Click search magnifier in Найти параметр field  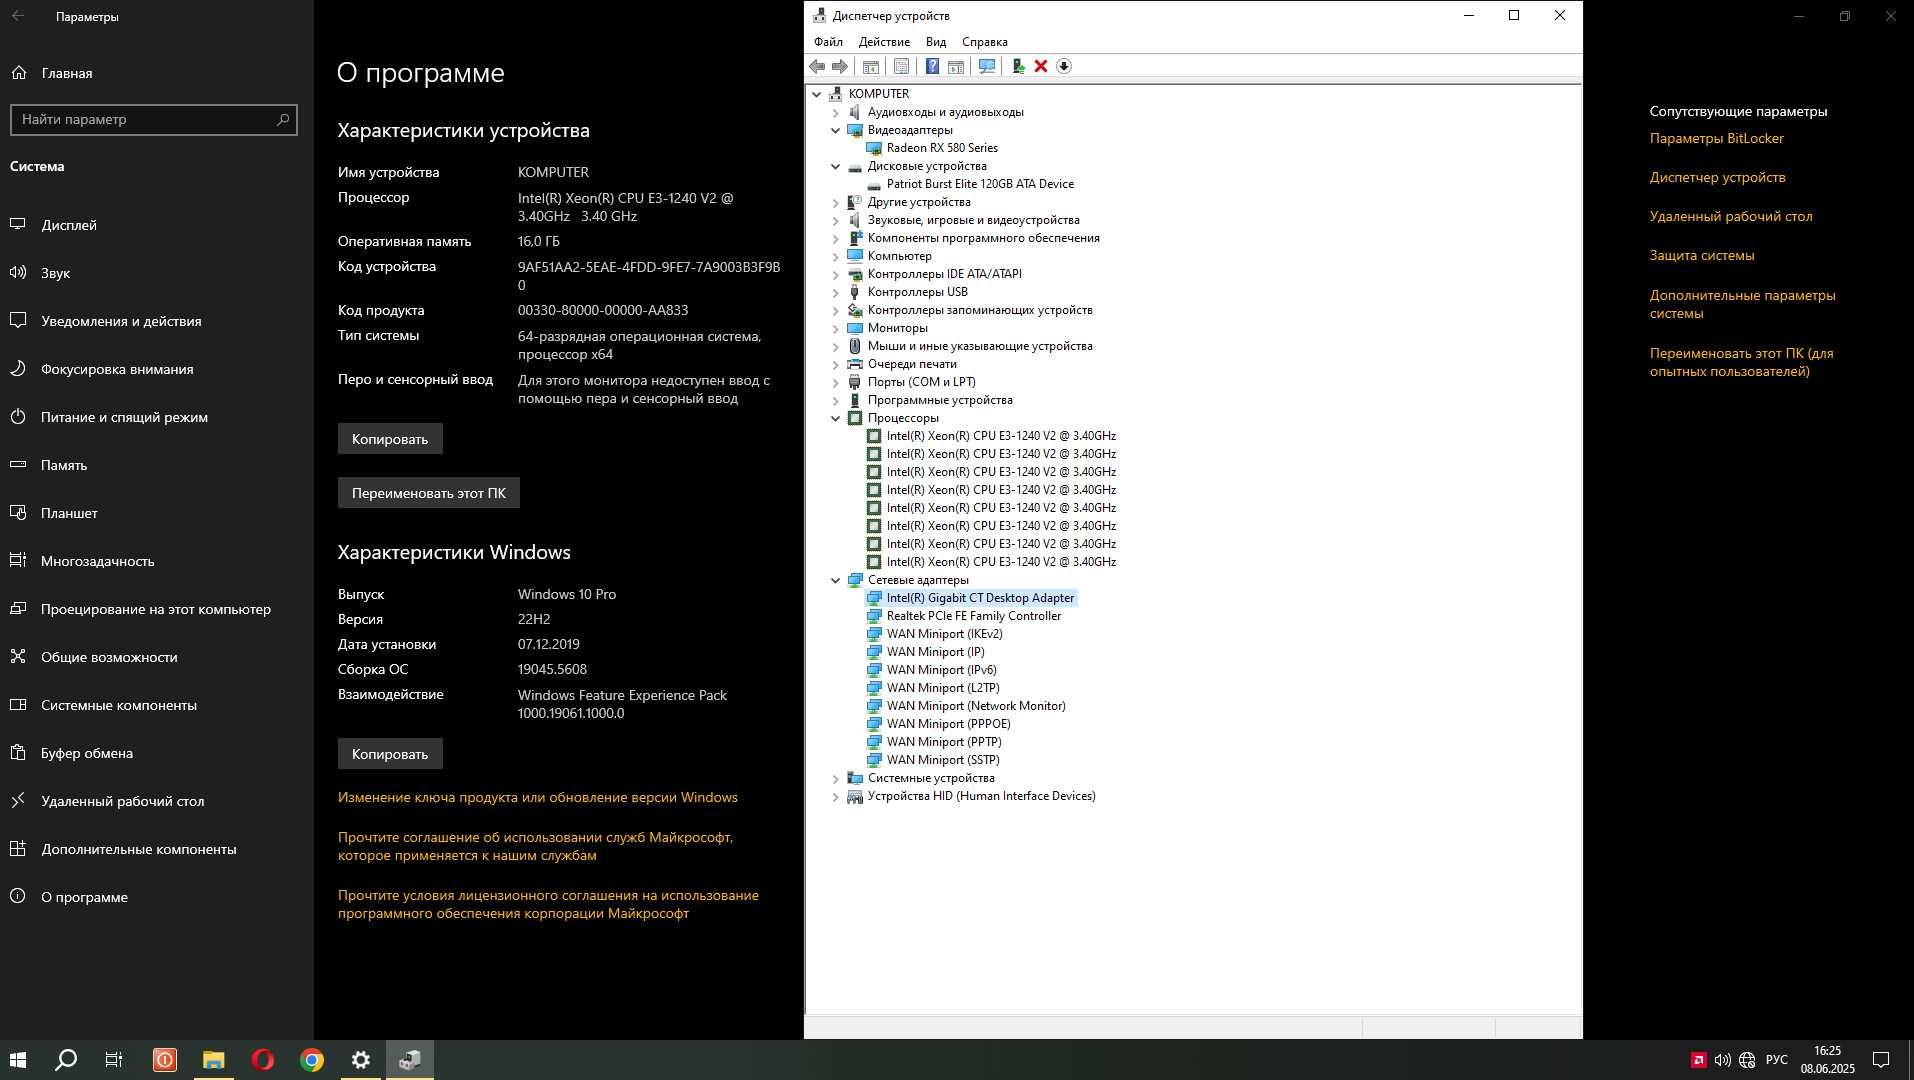point(283,119)
